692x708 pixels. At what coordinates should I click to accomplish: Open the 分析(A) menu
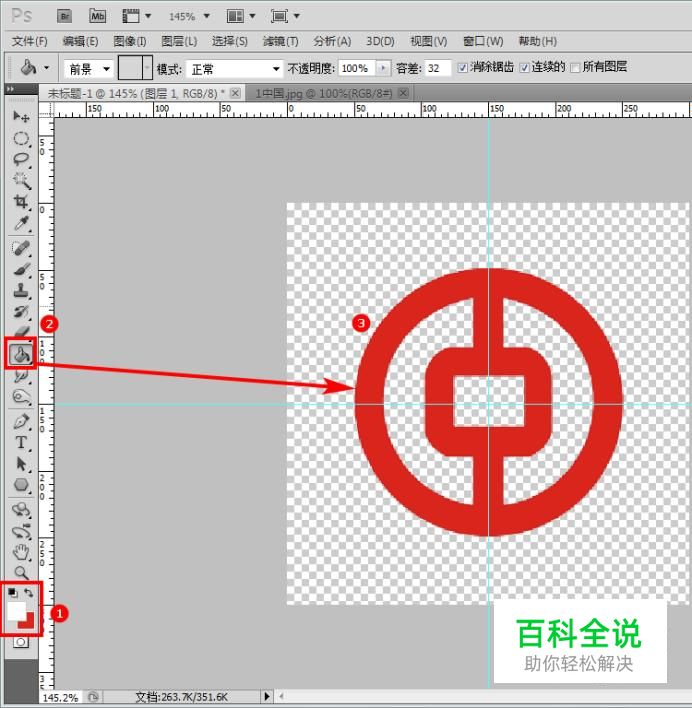[332, 42]
